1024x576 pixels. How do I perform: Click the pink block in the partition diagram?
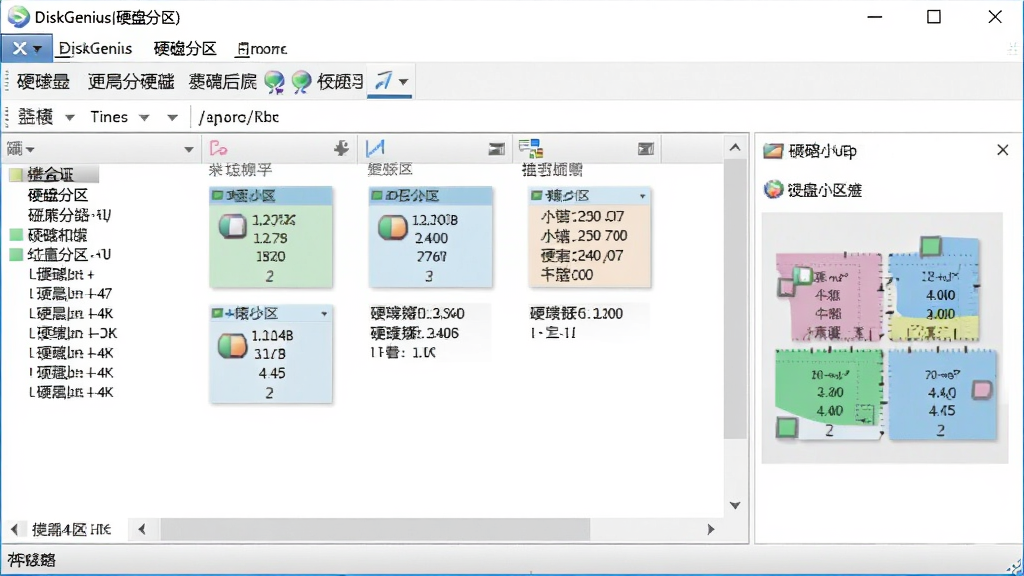[x=828, y=298]
